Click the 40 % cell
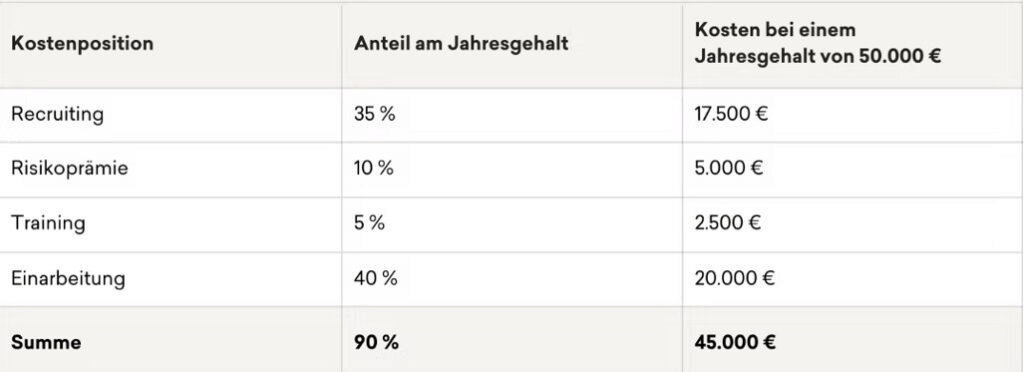1024x372 pixels. pos(376,278)
